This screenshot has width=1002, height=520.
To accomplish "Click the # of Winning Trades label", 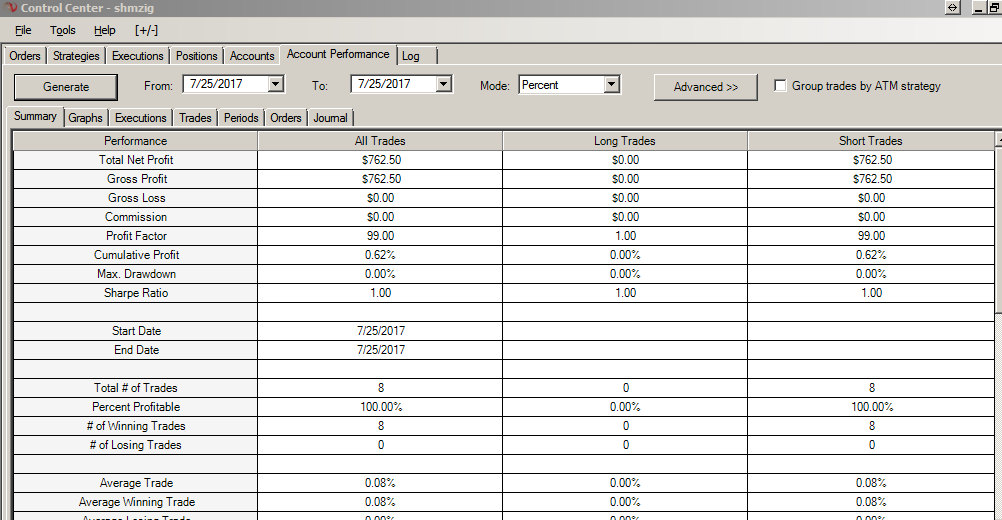I will [x=136, y=426].
